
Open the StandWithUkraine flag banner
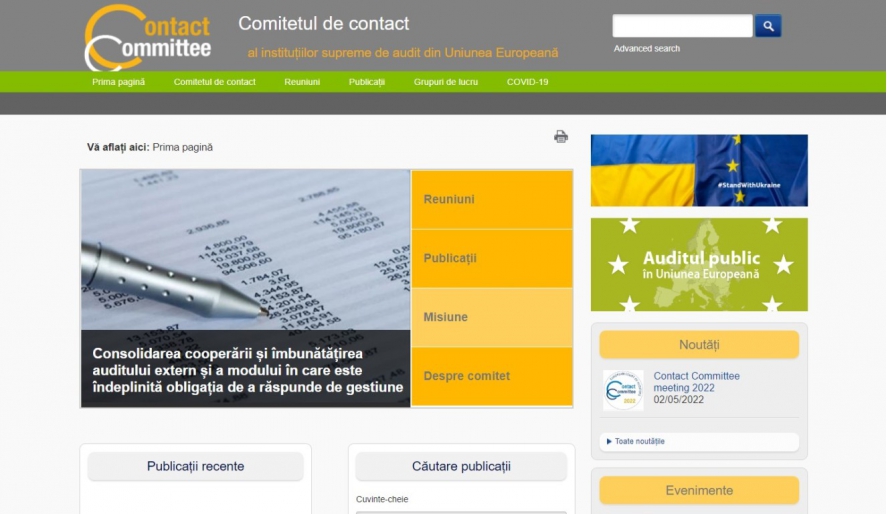(x=699, y=170)
